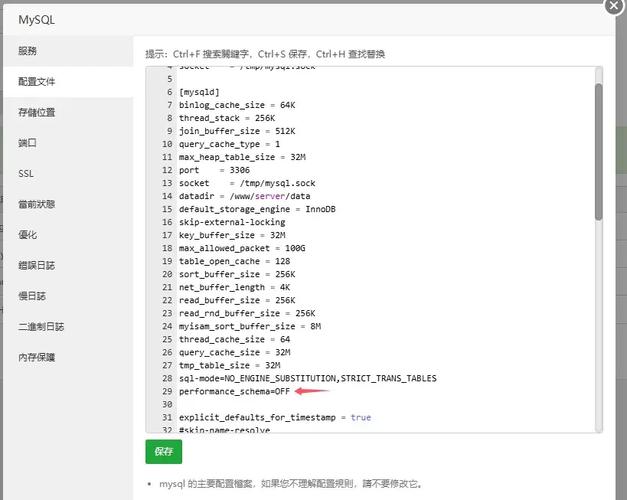Image resolution: width=627 pixels, height=500 pixels.
Task: Click the join_buffer_size = 512K line
Action: tap(237, 131)
